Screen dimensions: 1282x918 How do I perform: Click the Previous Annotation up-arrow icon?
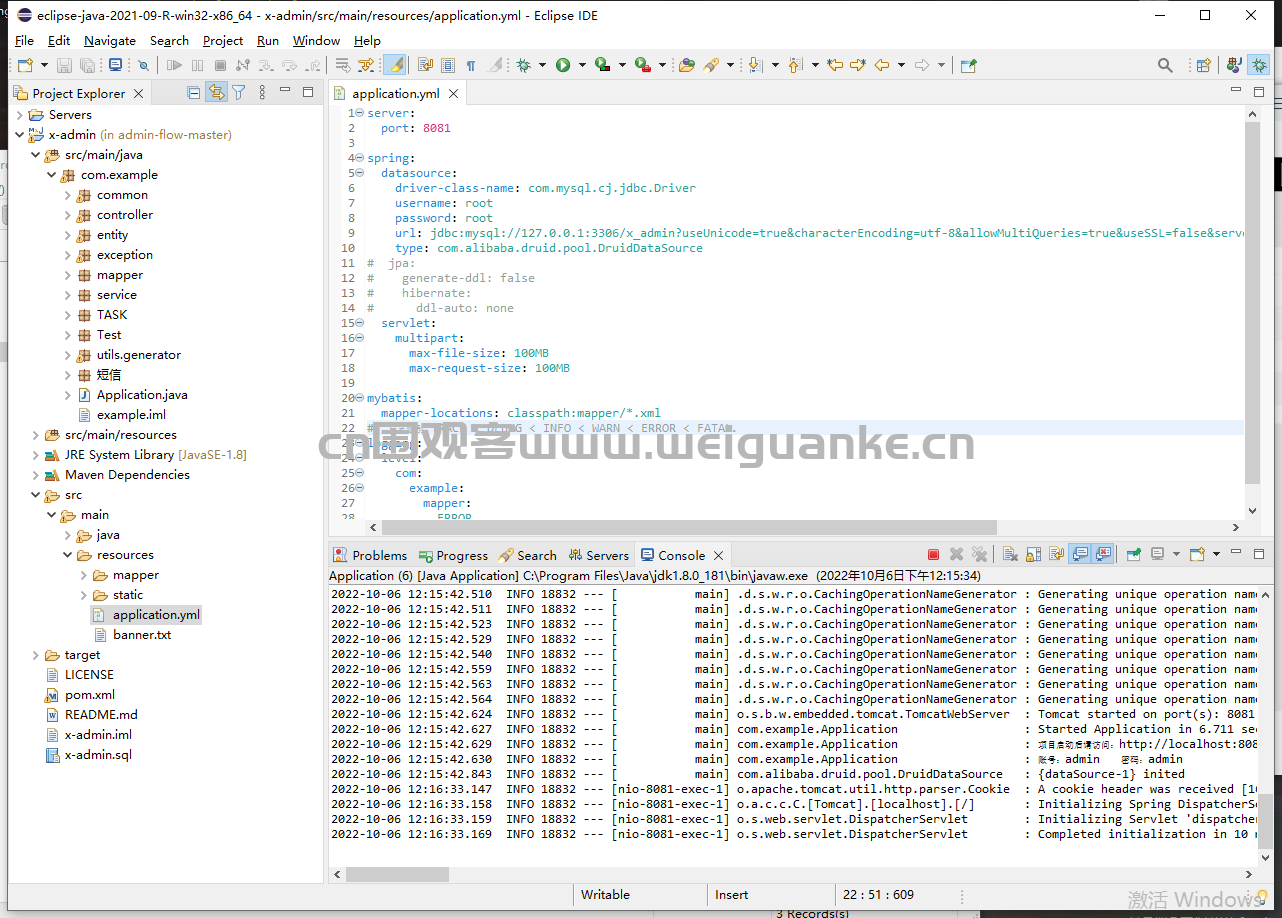pos(795,65)
